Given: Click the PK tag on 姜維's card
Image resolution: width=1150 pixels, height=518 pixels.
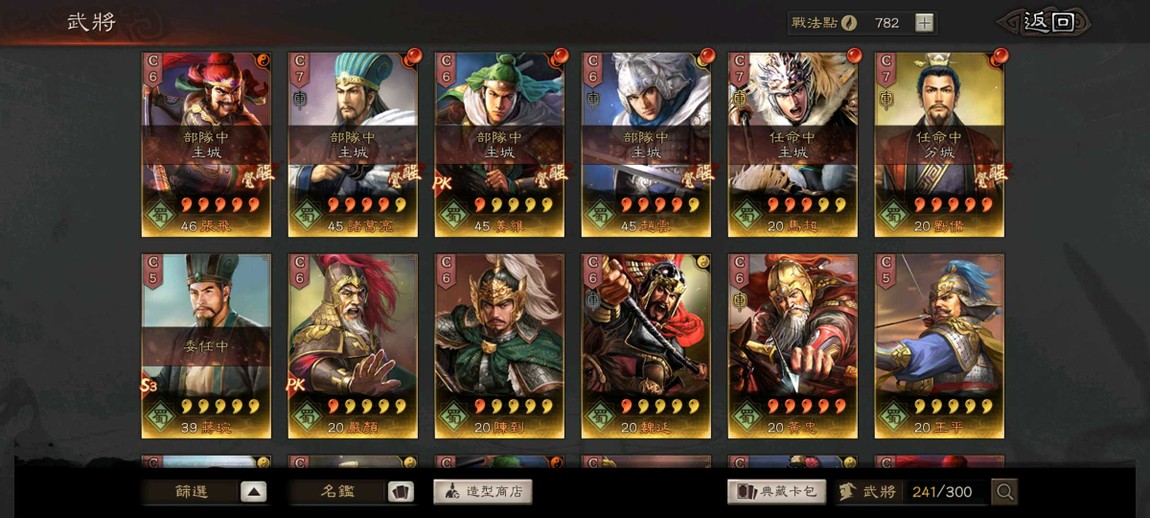Looking at the screenshot, I should 442,183.
